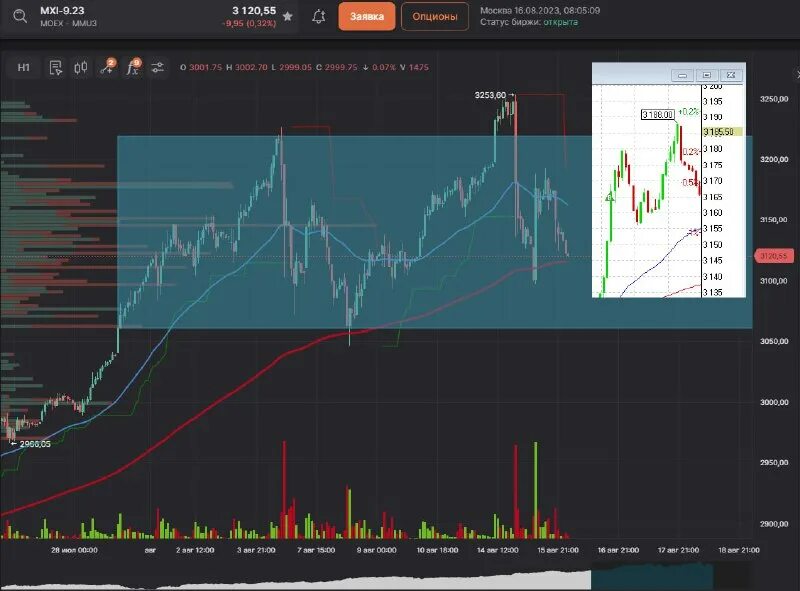The height and width of the screenshot is (591, 800).
Task: Click the 3050,00 price axis label
Action: click(773, 341)
